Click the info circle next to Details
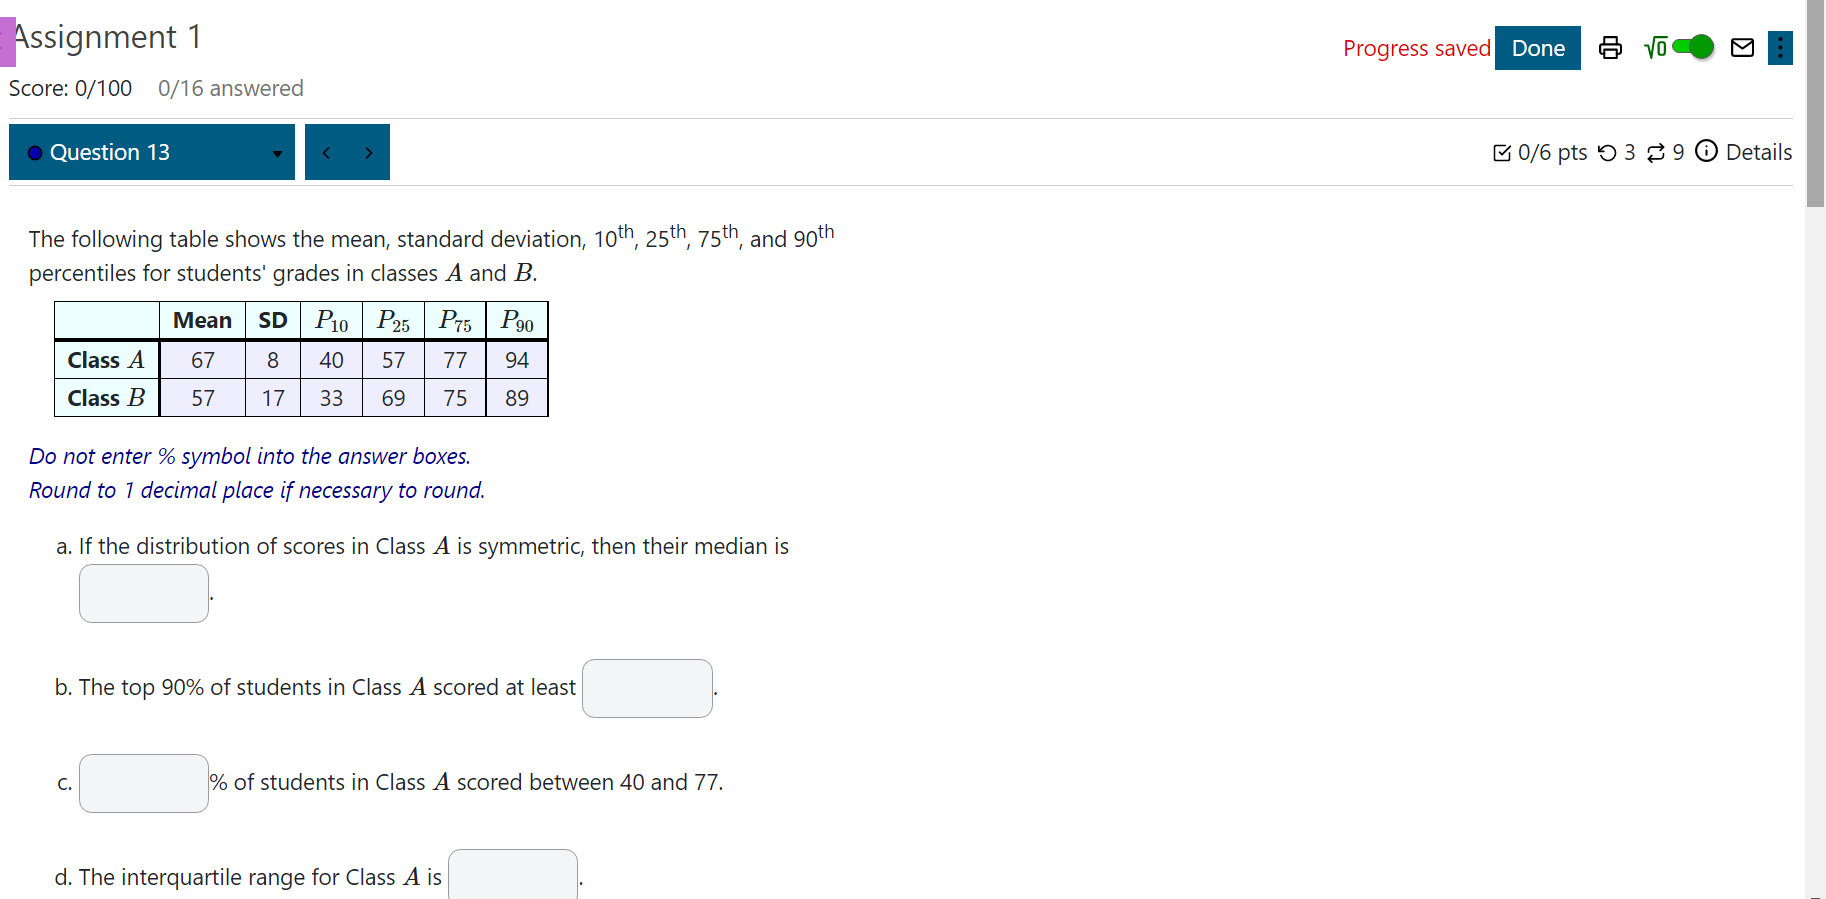The width and height of the screenshot is (1826, 899). click(x=1707, y=152)
